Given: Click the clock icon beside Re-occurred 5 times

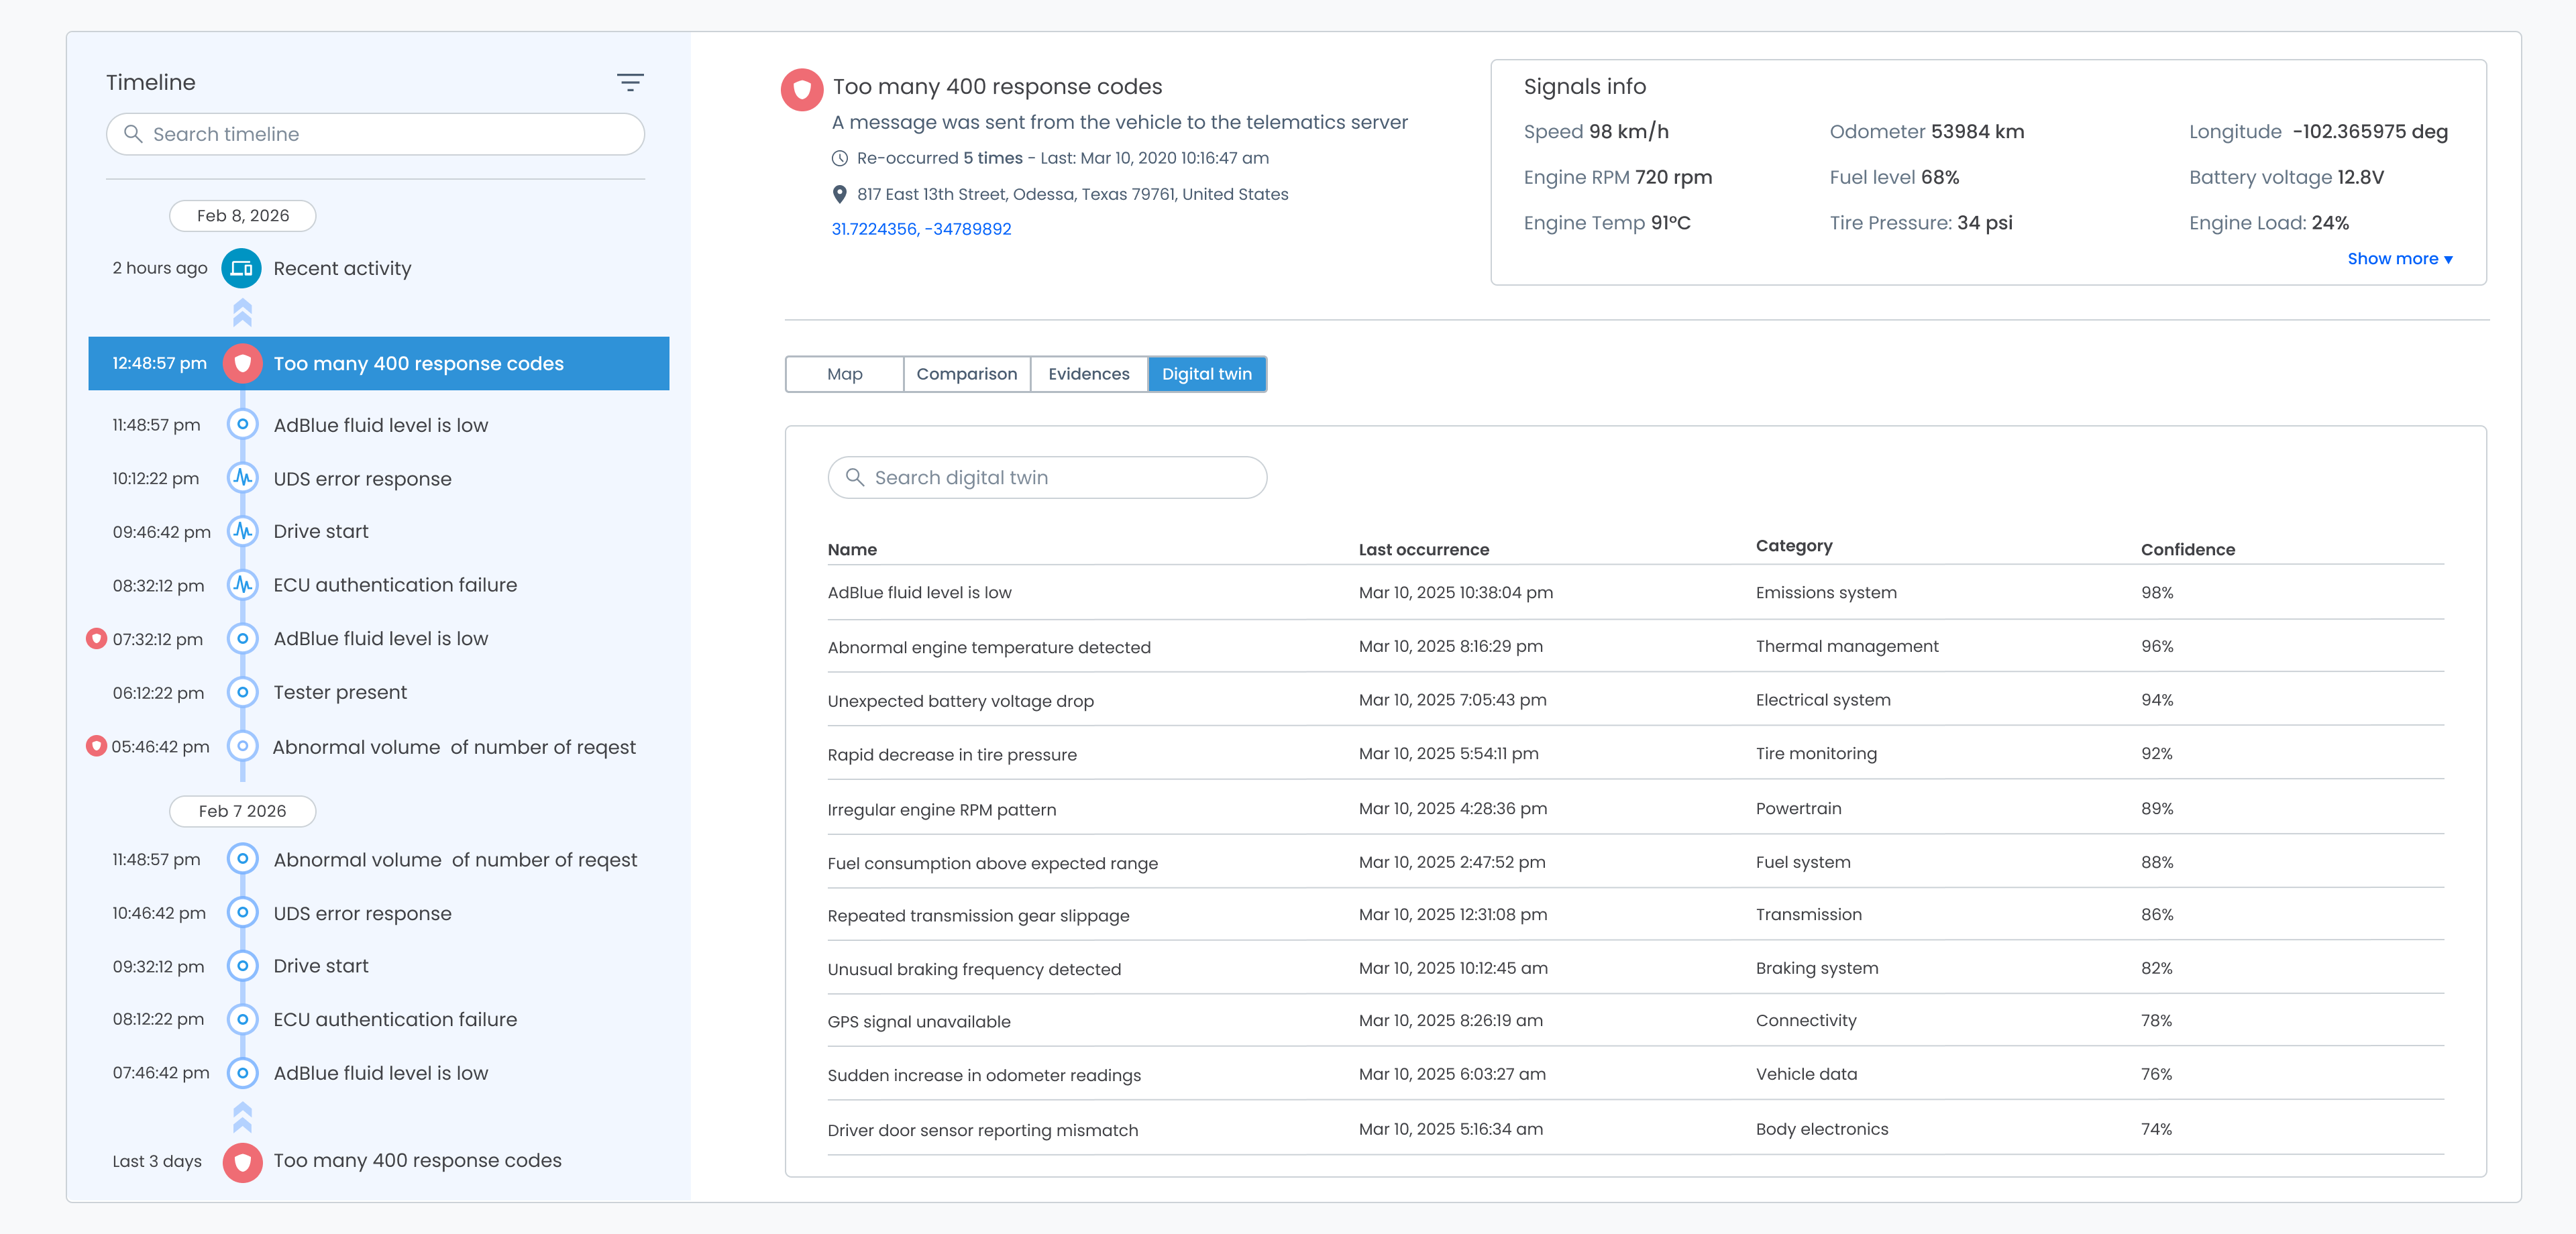Looking at the screenshot, I should coord(840,158).
